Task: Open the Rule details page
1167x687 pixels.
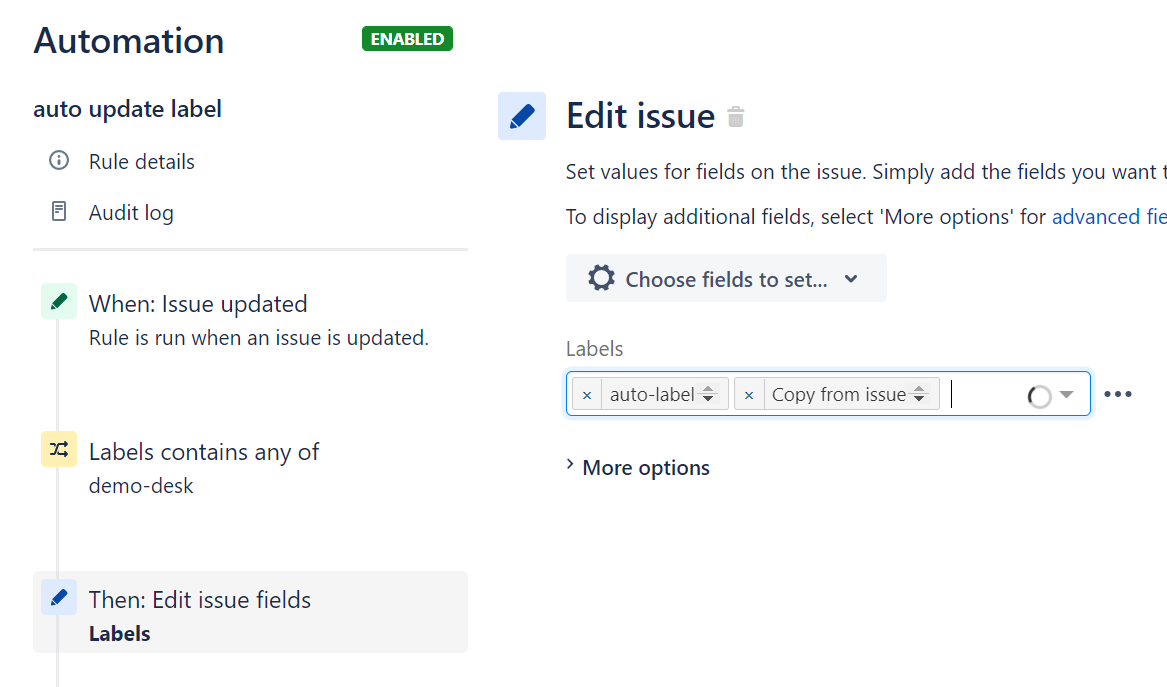Action: click(141, 162)
